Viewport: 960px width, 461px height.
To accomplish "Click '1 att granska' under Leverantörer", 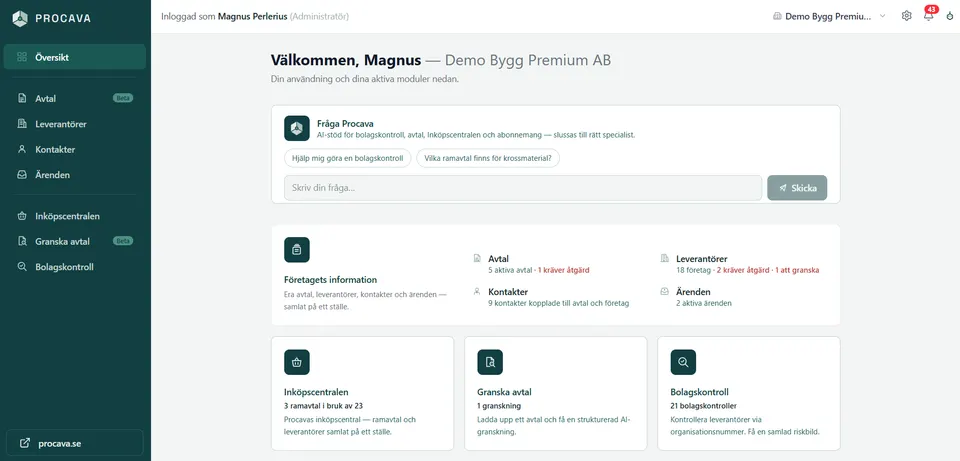I will click(797, 270).
